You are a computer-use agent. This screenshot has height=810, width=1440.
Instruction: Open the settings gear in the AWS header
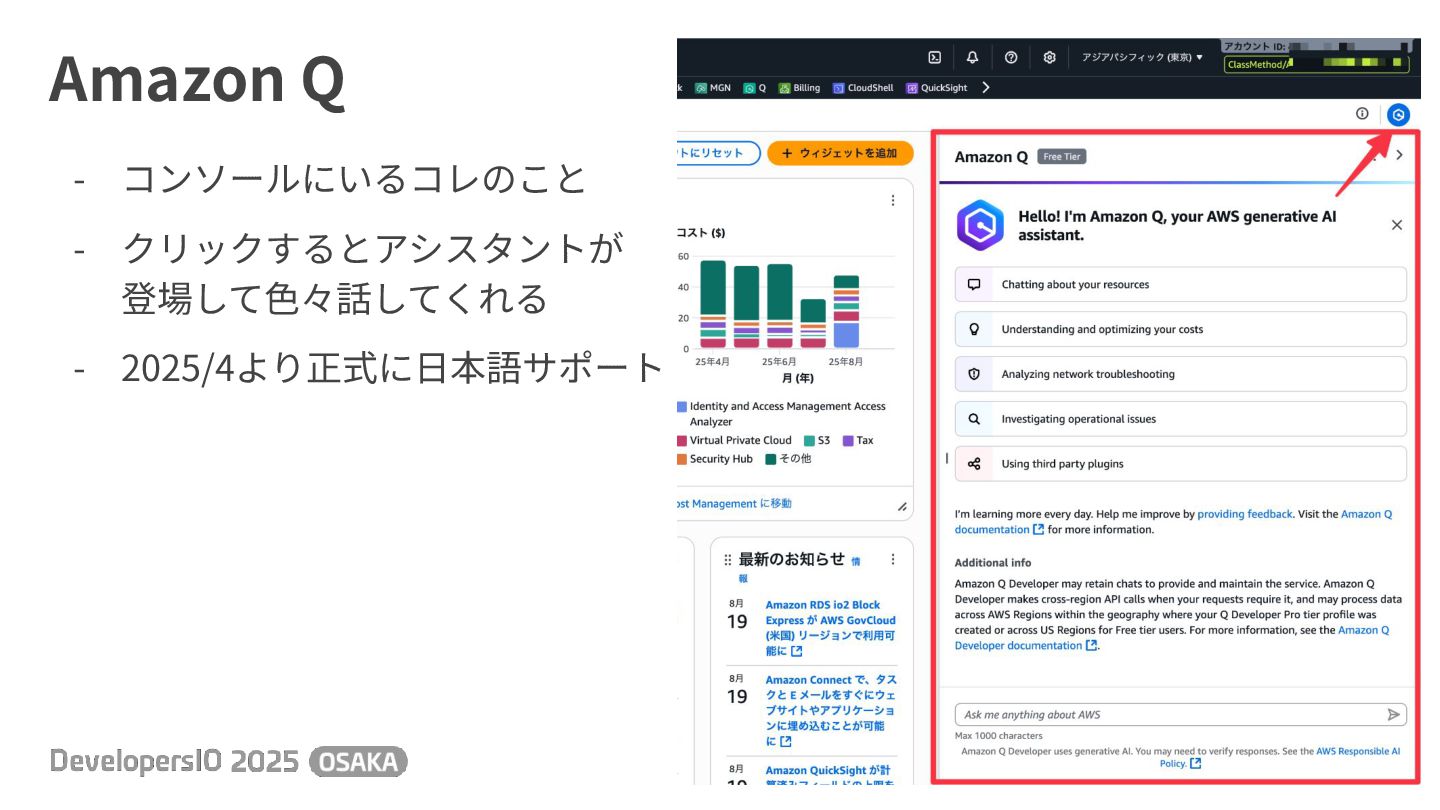click(1049, 57)
